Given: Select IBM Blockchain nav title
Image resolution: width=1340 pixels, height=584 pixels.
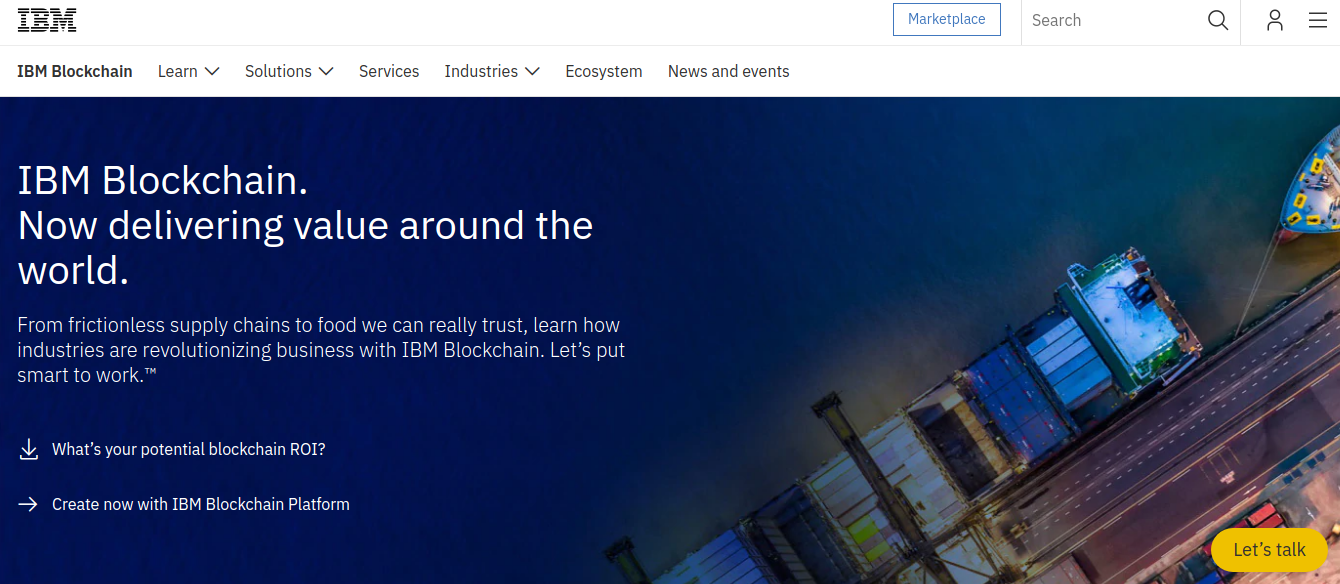Looking at the screenshot, I should [75, 71].
